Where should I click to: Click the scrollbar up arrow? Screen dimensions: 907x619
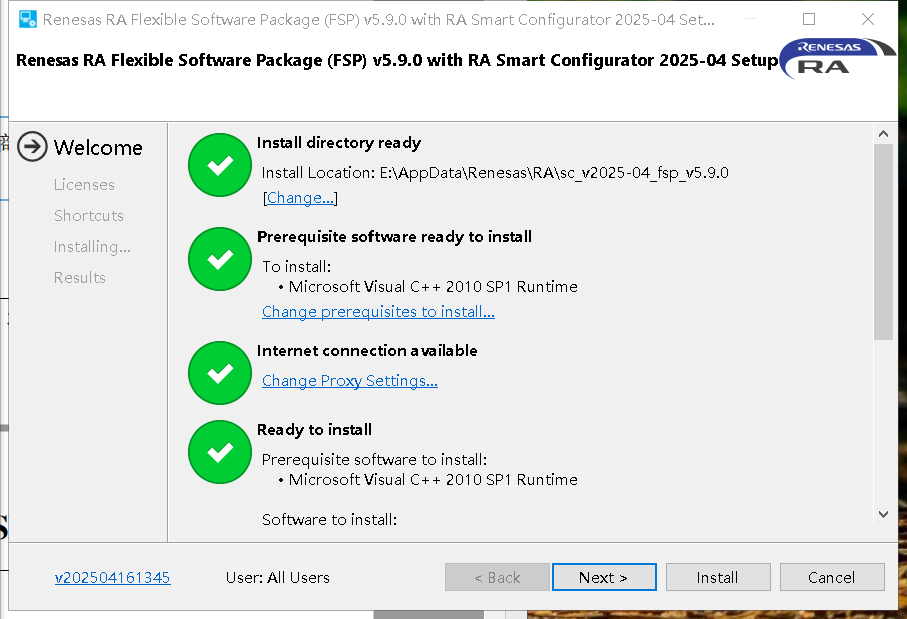pos(883,134)
